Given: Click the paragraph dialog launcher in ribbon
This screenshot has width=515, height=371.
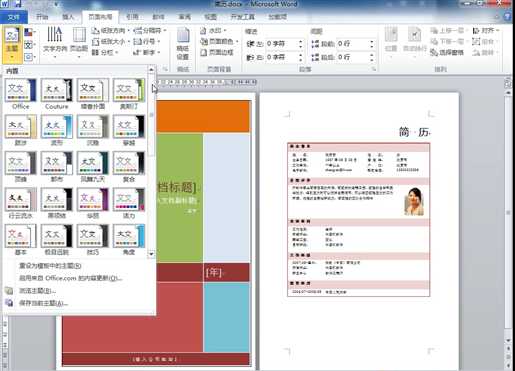Looking at the screenshot, I should pos(374,69).
